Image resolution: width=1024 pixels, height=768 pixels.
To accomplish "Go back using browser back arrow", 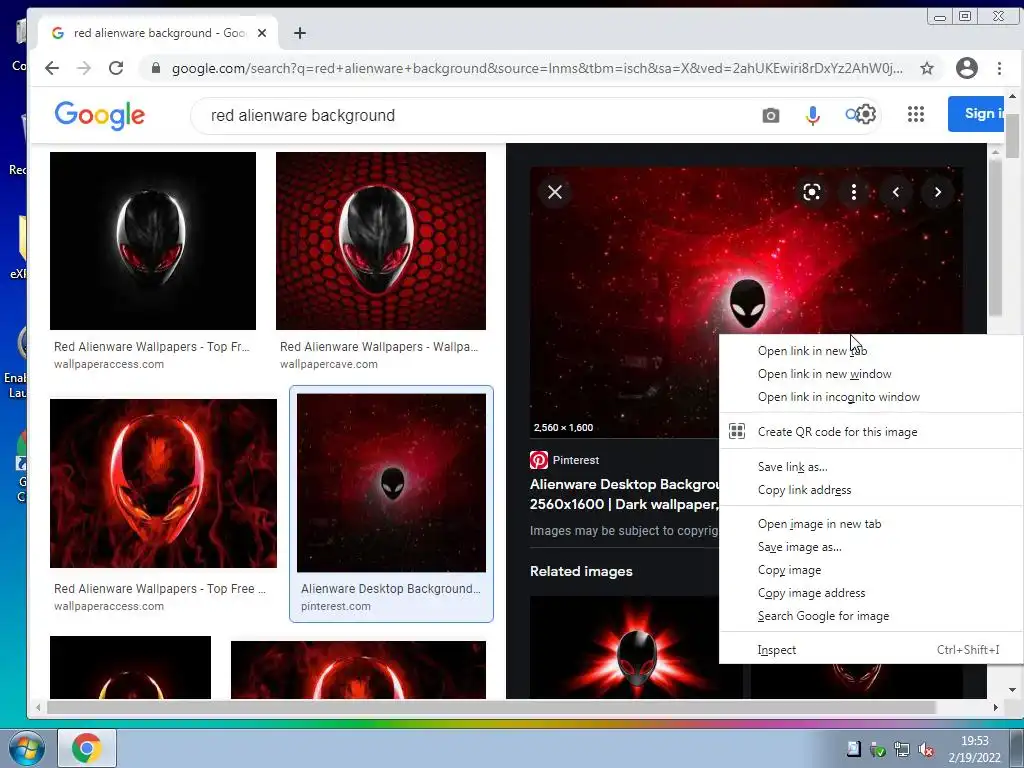I will point(52,68).
